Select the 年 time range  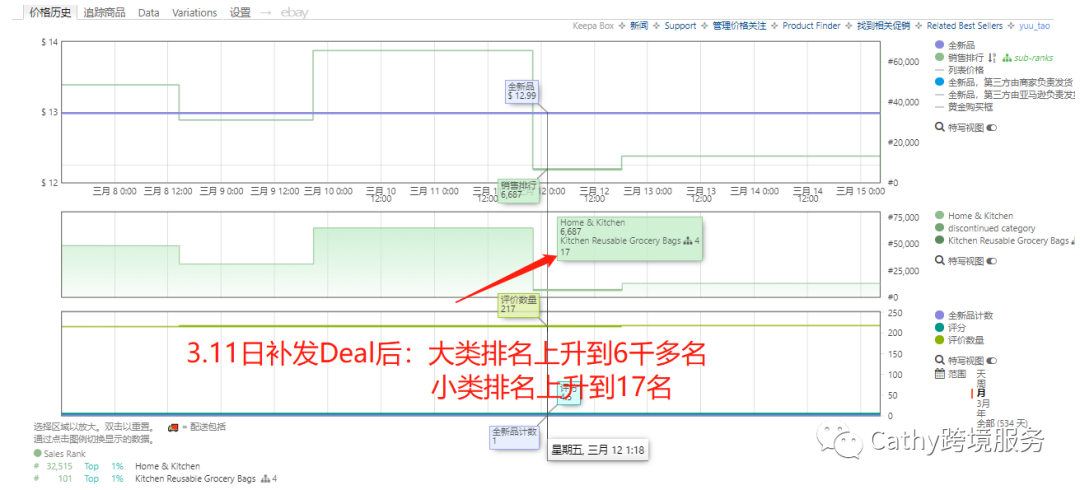point(981,413)
